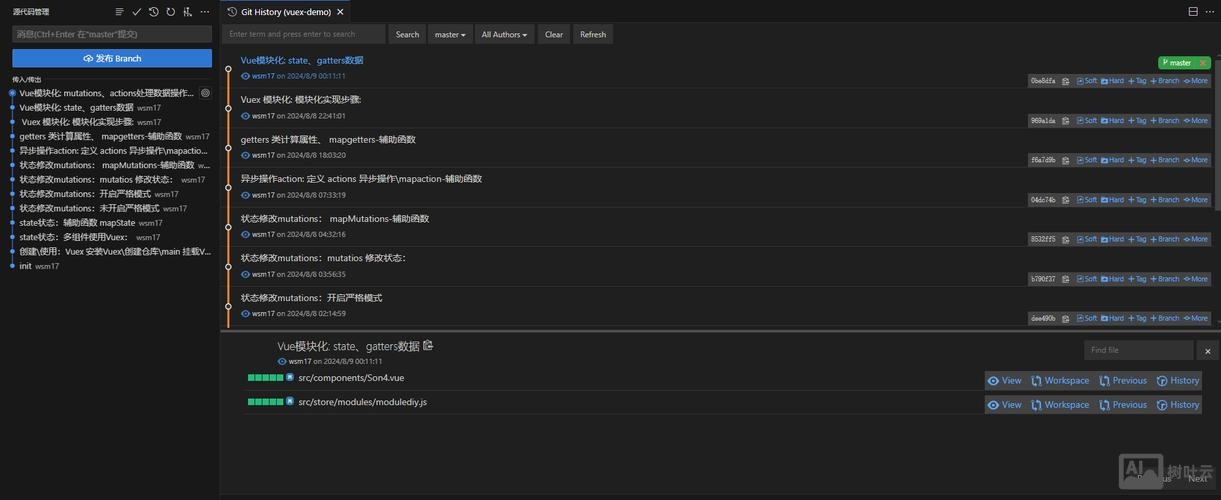Image resolution: width=1221 pixels, height=500 pixels.
Task: Open the view history icon in source control header
Action: pyautogui.click(x=153, y=12)
